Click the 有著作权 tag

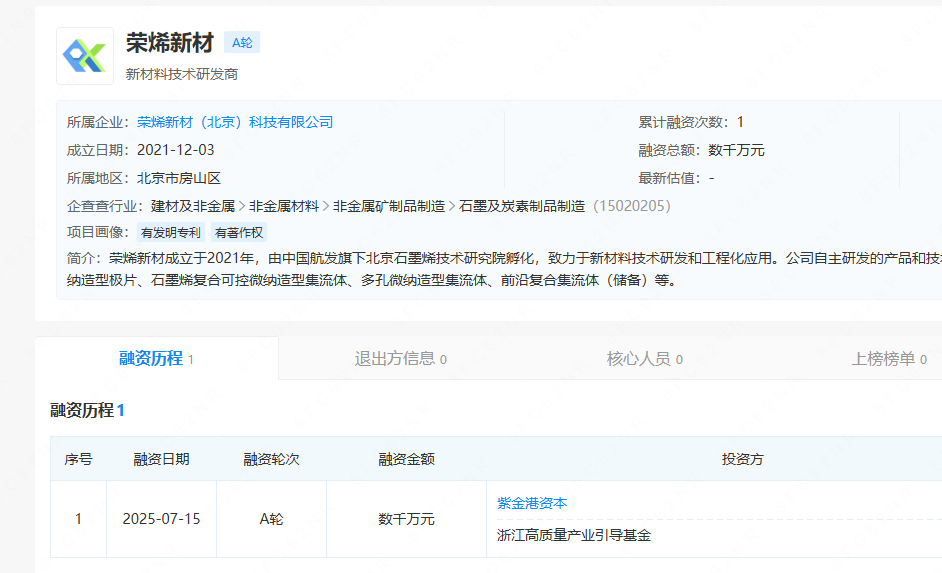[239, 232]
